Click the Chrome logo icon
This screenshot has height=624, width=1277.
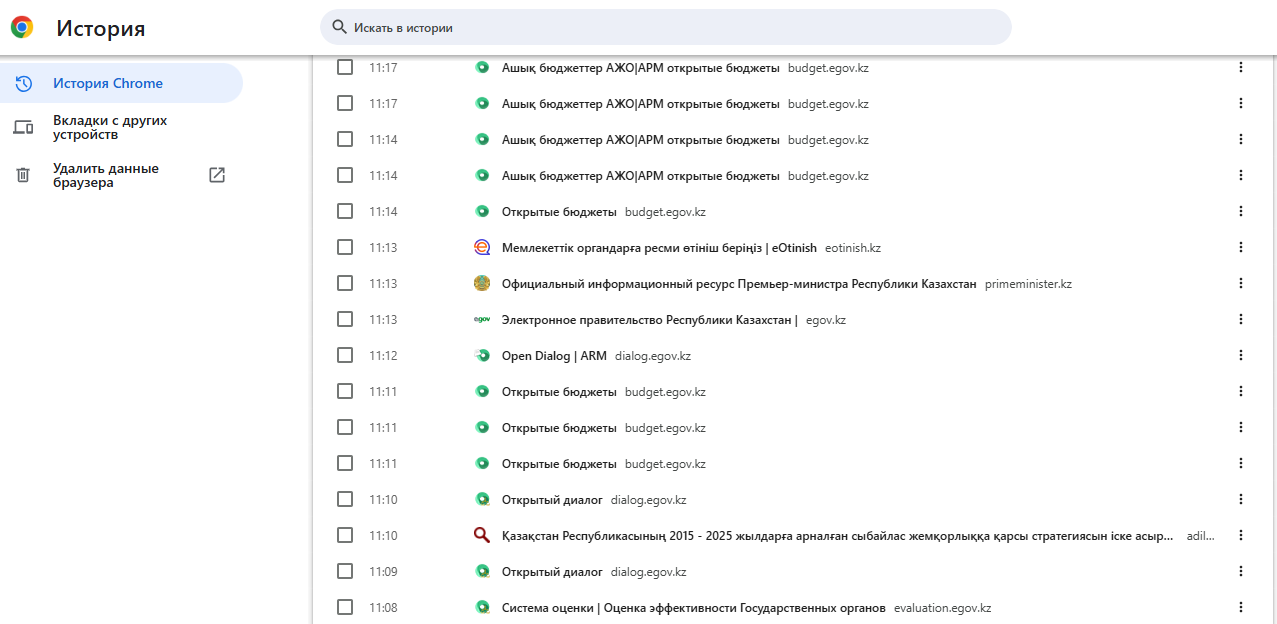[x=22, y=28]
